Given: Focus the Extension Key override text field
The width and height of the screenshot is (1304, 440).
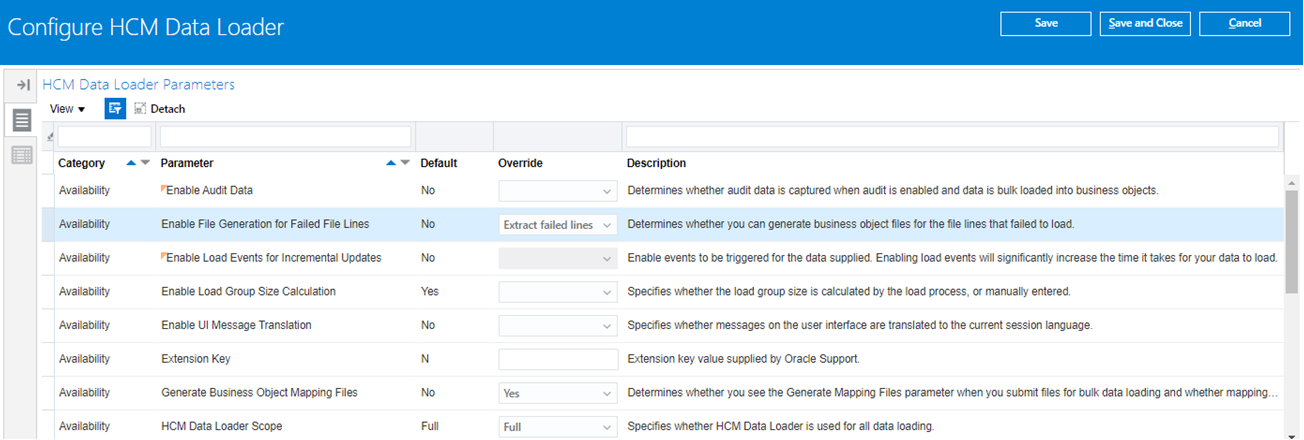Looking at the screenshot, I should click(x=558, y=359).
